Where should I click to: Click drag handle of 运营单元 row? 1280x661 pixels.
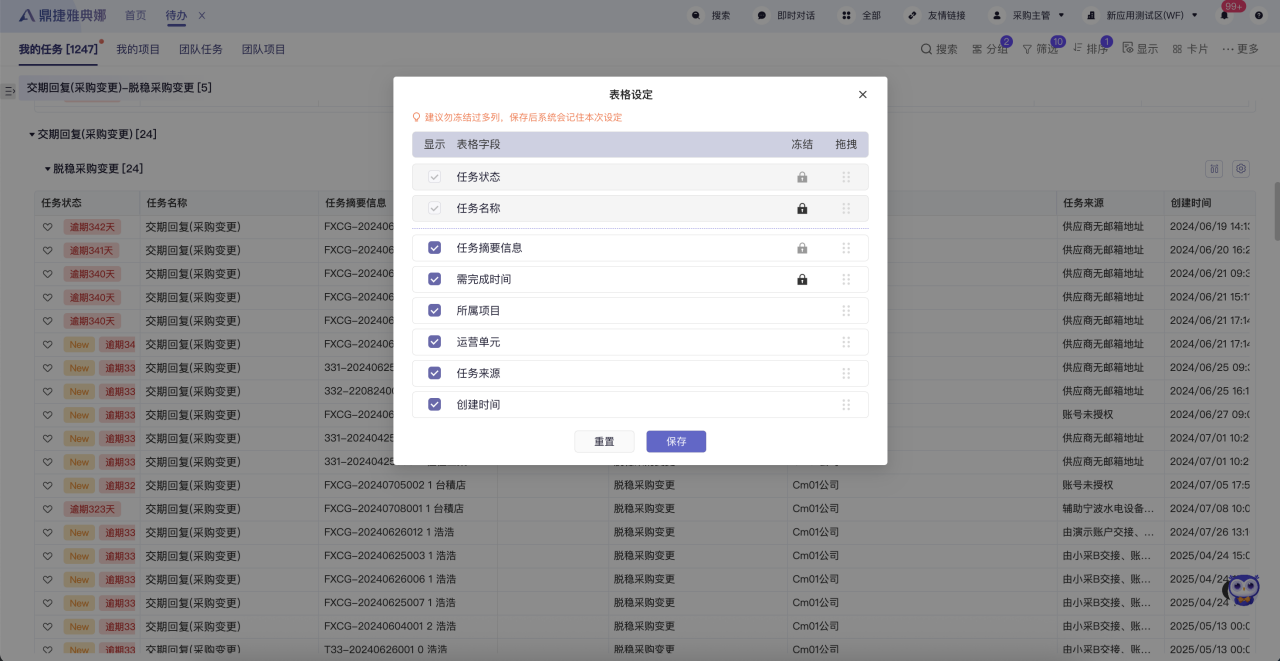point(846,342)
